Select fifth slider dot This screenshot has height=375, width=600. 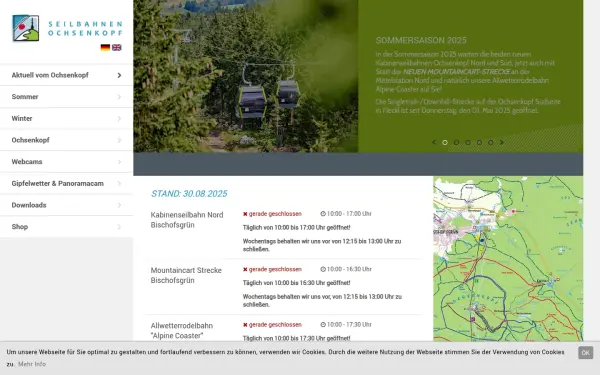[491, 142]
